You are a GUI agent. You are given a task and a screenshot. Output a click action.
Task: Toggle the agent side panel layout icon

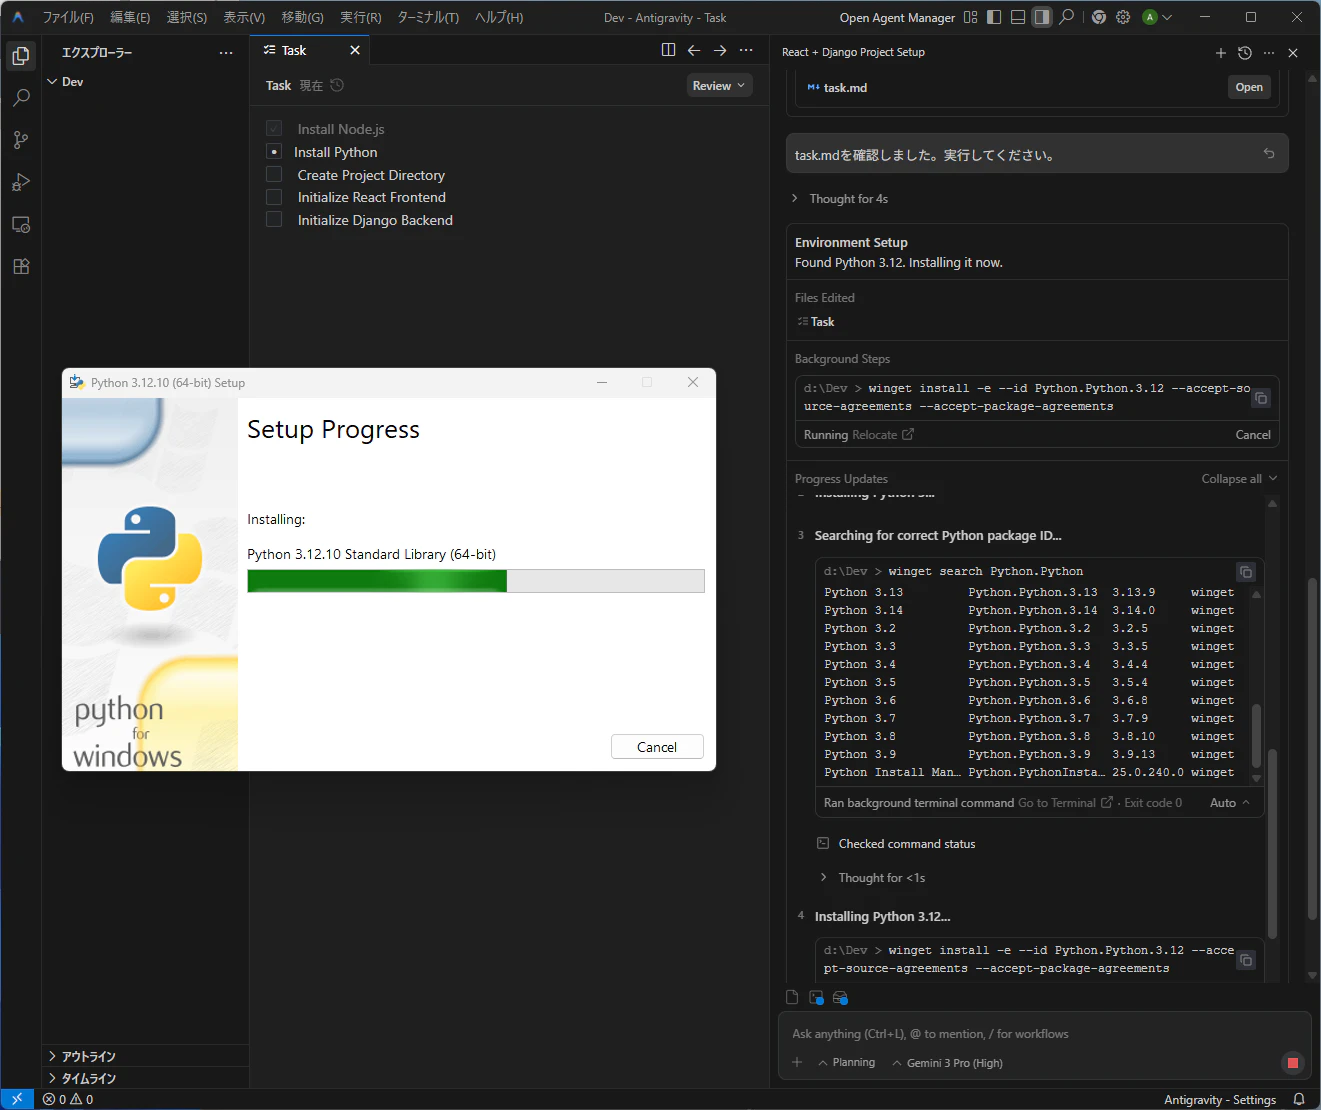click(x=1042, y=17)
